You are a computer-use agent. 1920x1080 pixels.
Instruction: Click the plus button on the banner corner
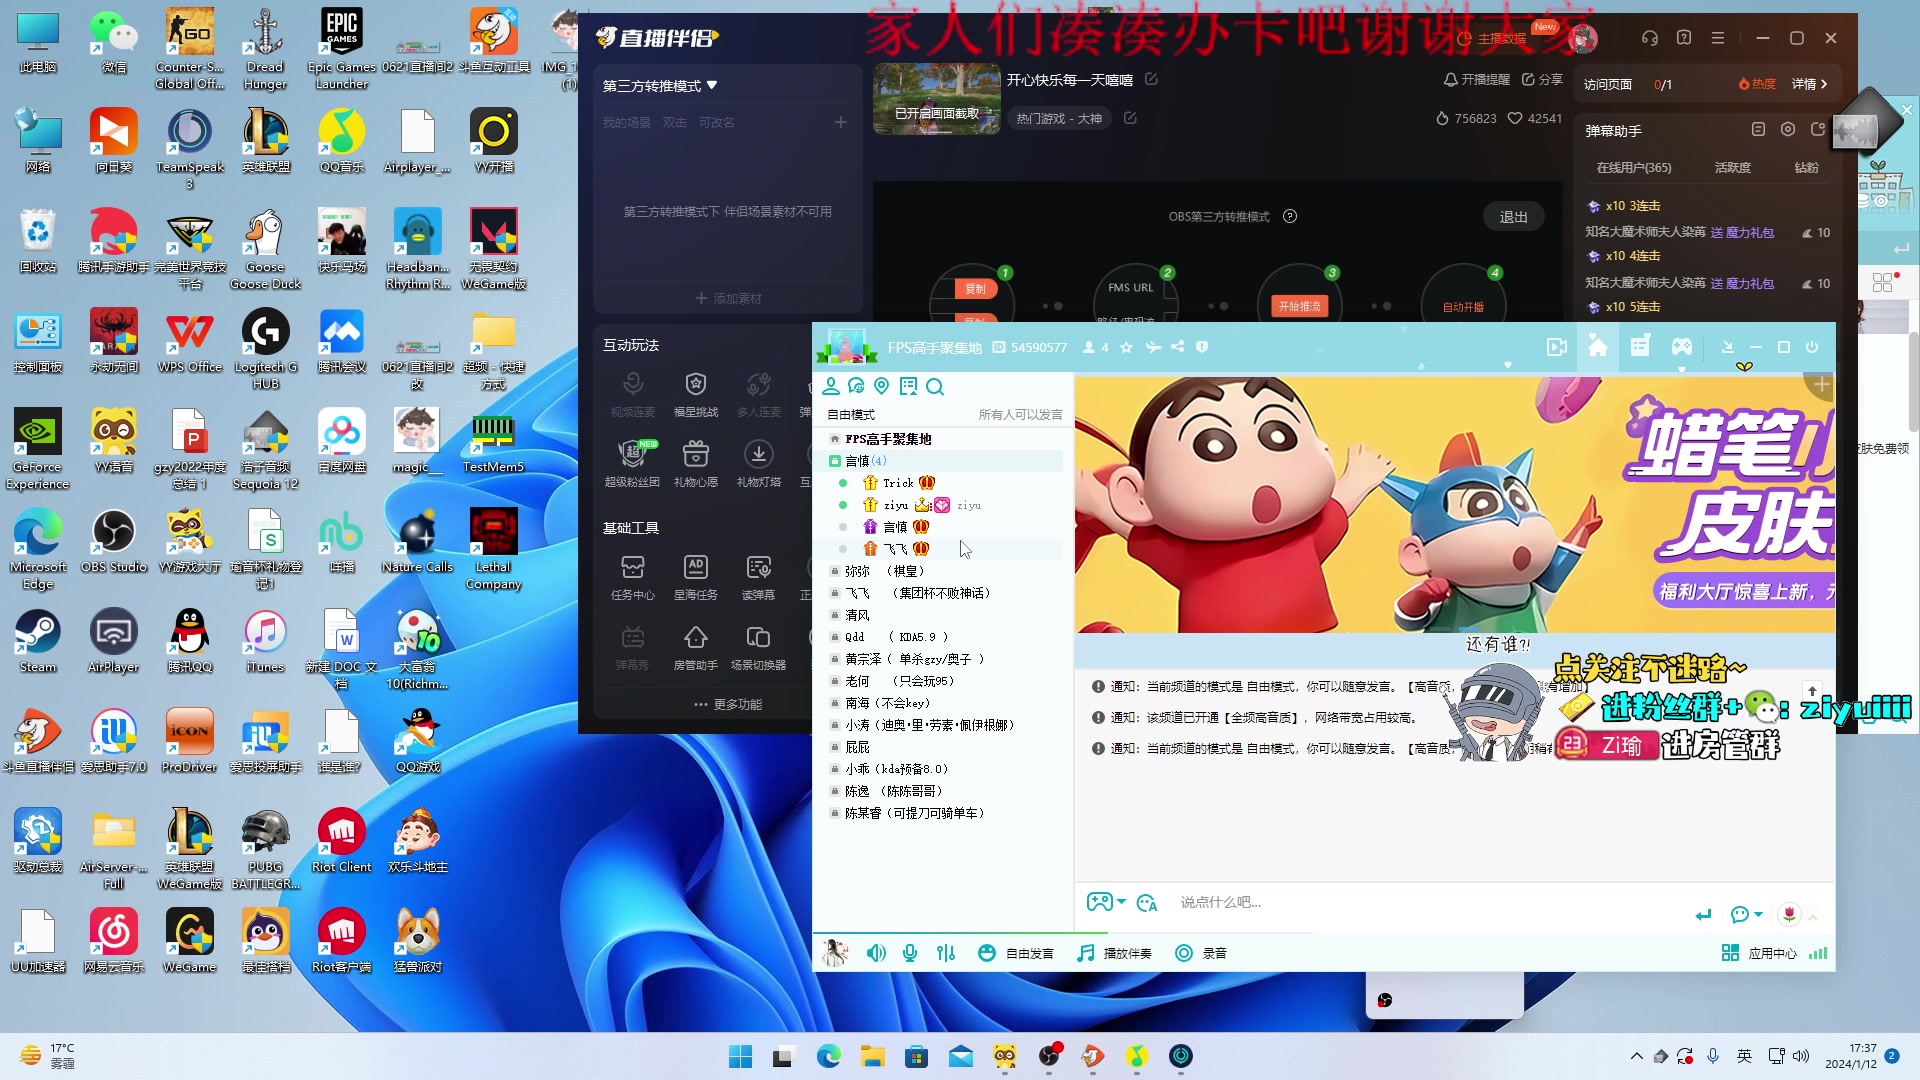pyautogui.click(x=1821, y=385)
